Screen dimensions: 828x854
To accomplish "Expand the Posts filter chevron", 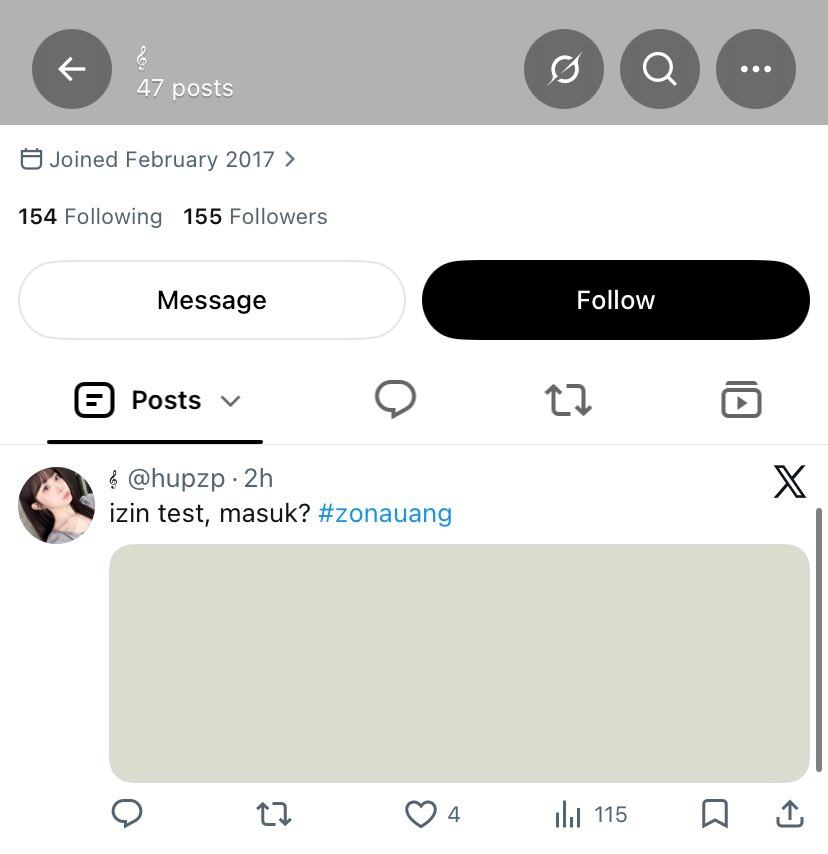I will tap(230, 401).
